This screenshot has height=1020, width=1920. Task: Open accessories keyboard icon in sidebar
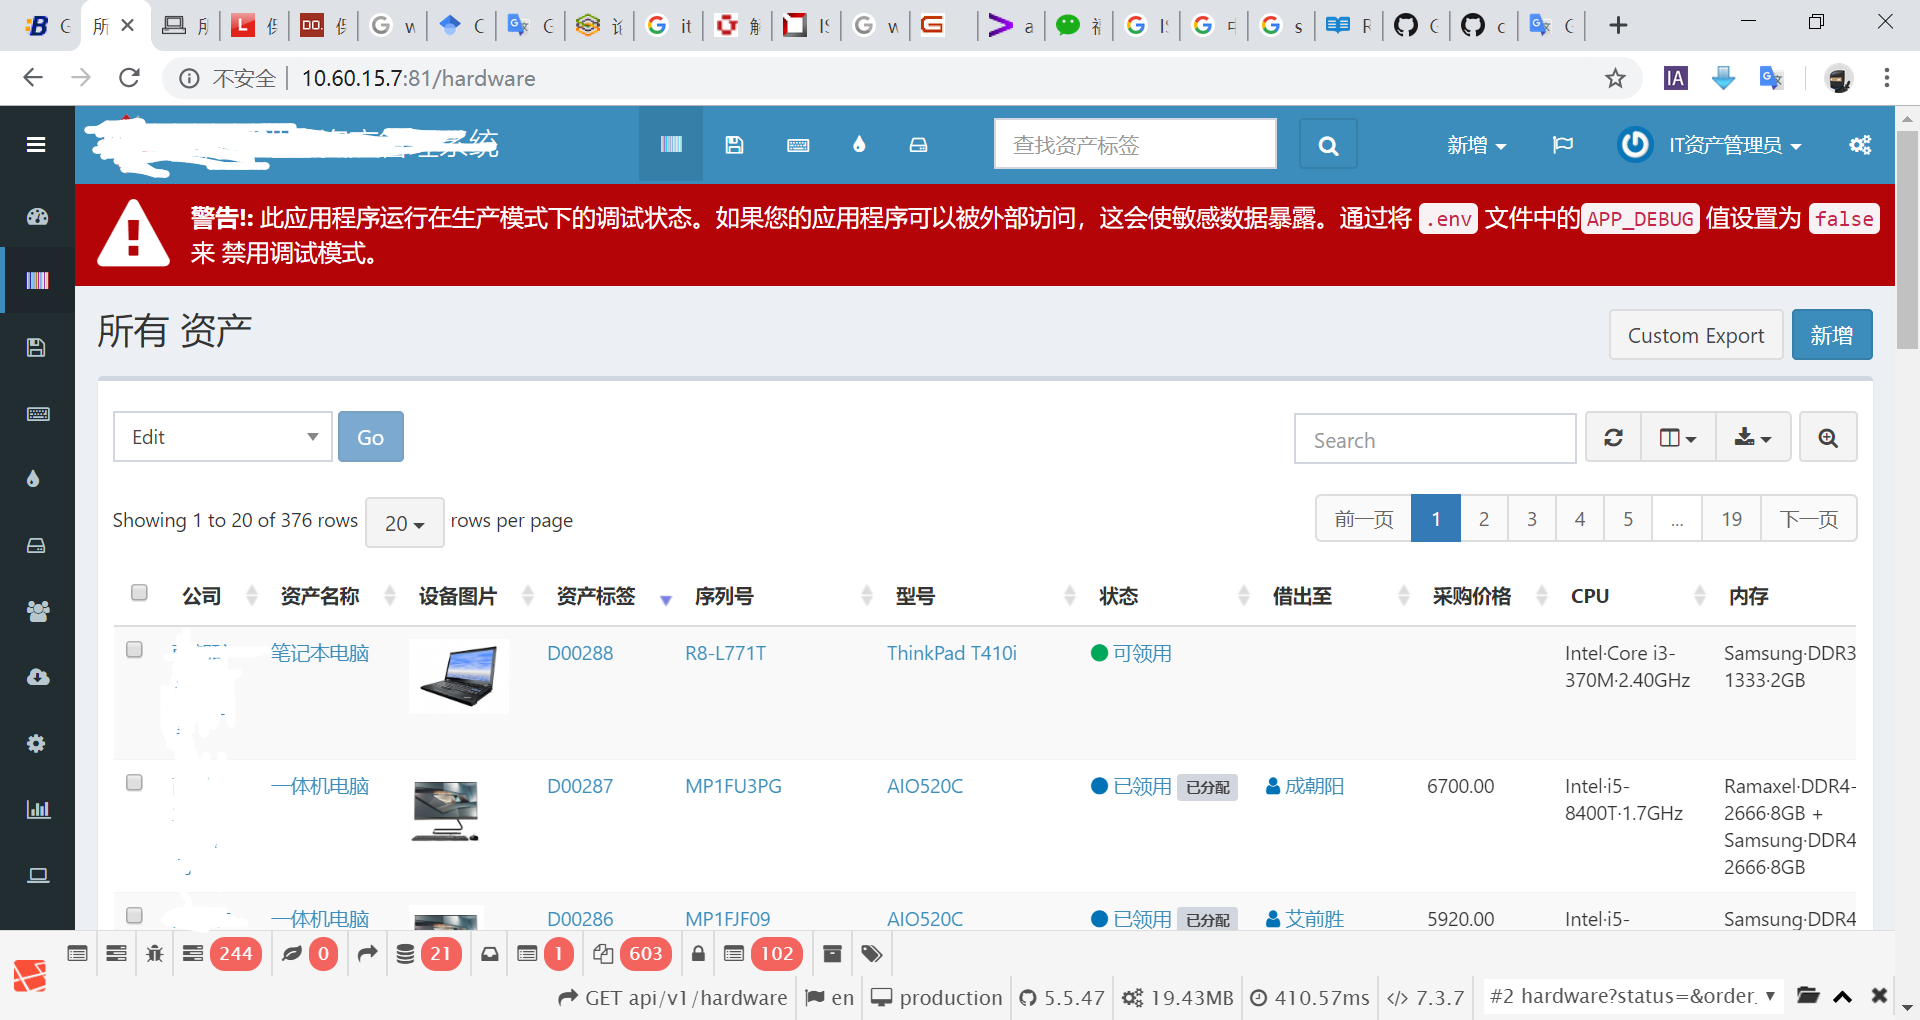click(x=37, y=414)
